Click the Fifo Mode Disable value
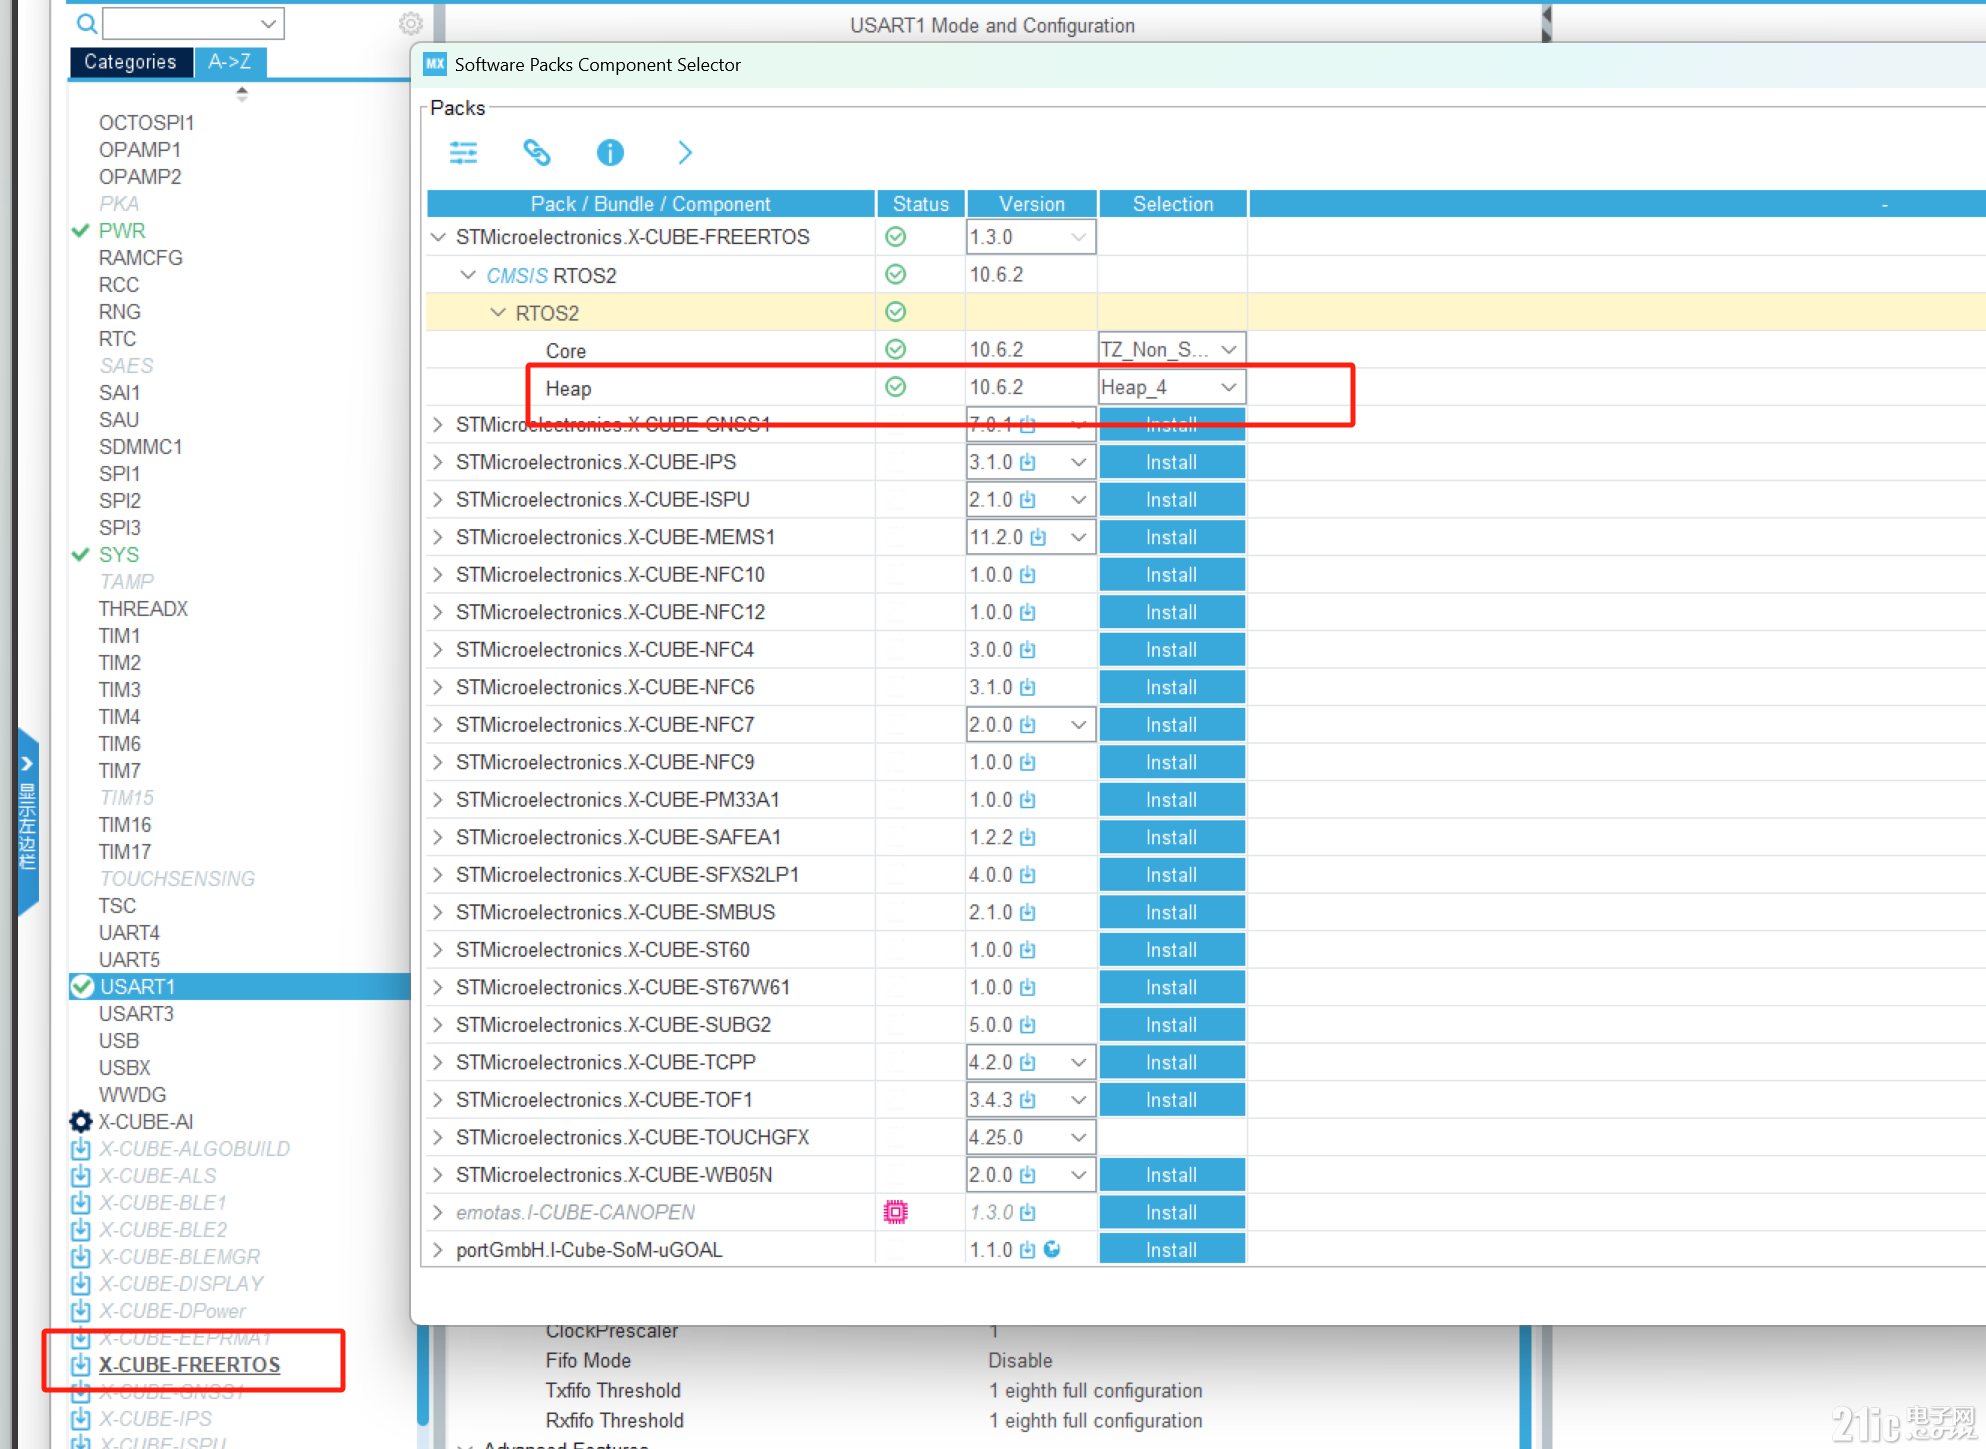Screen dimensions: 1986x1449 coord(1020,1360)
